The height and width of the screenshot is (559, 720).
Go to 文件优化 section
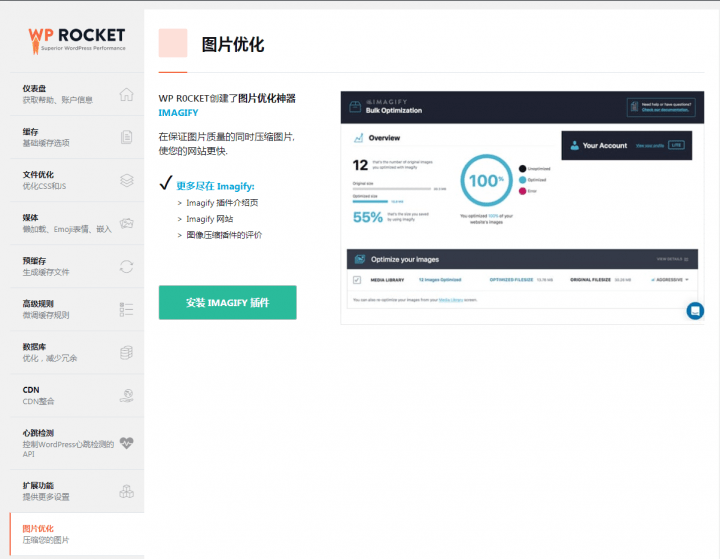click(x=77, y=180)
